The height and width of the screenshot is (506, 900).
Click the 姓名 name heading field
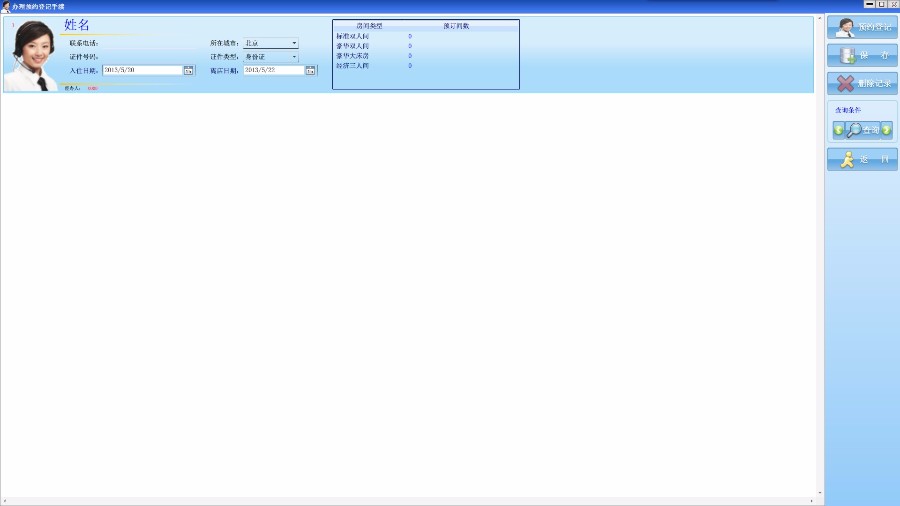(x=76, y=25)
